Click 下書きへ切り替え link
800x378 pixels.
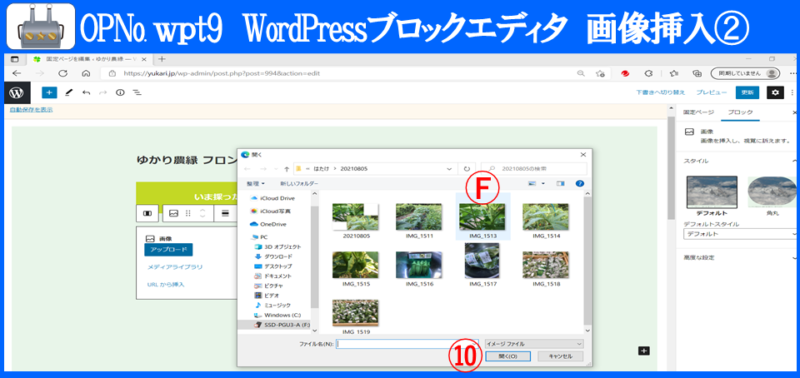click(661, 92)
